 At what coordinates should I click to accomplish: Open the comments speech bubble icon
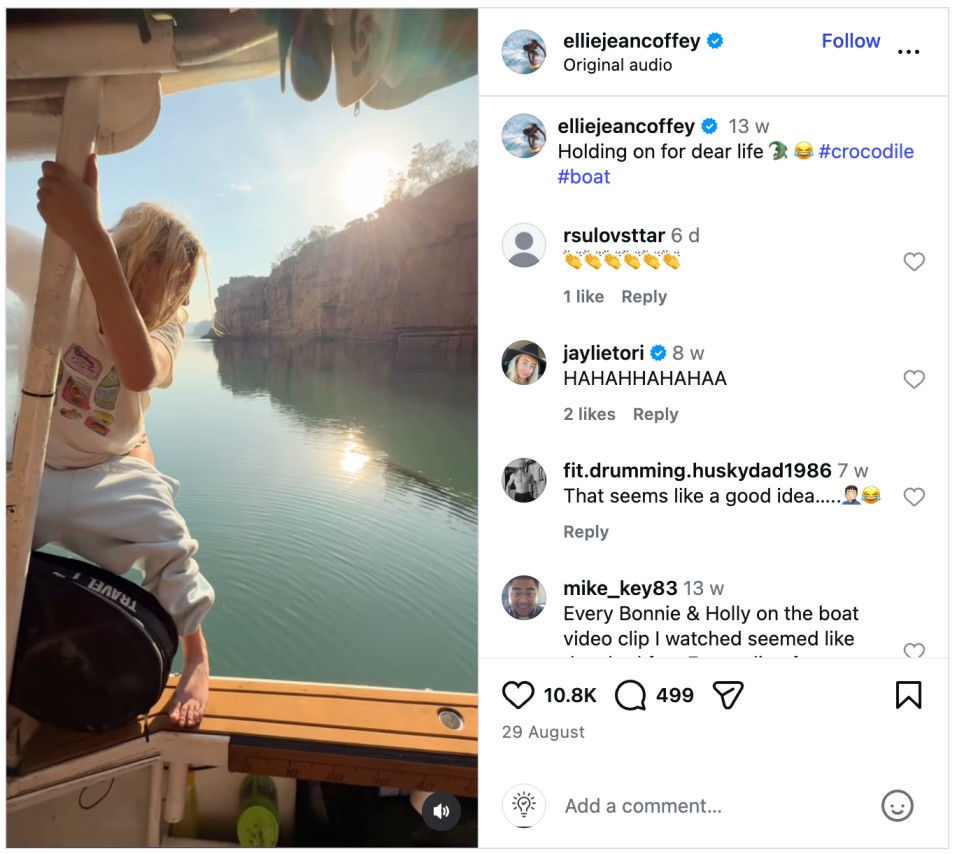631,695
